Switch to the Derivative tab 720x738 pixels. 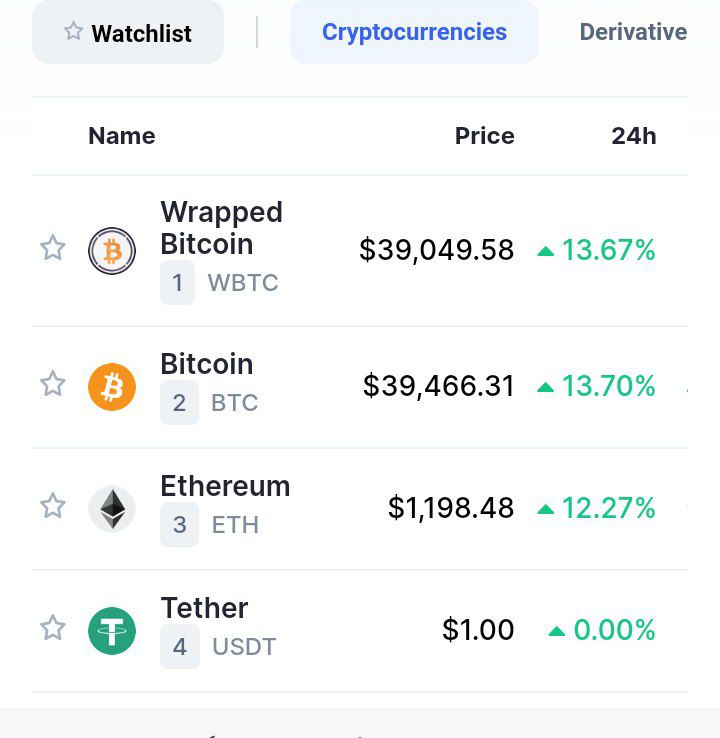(x=633, y=32)
